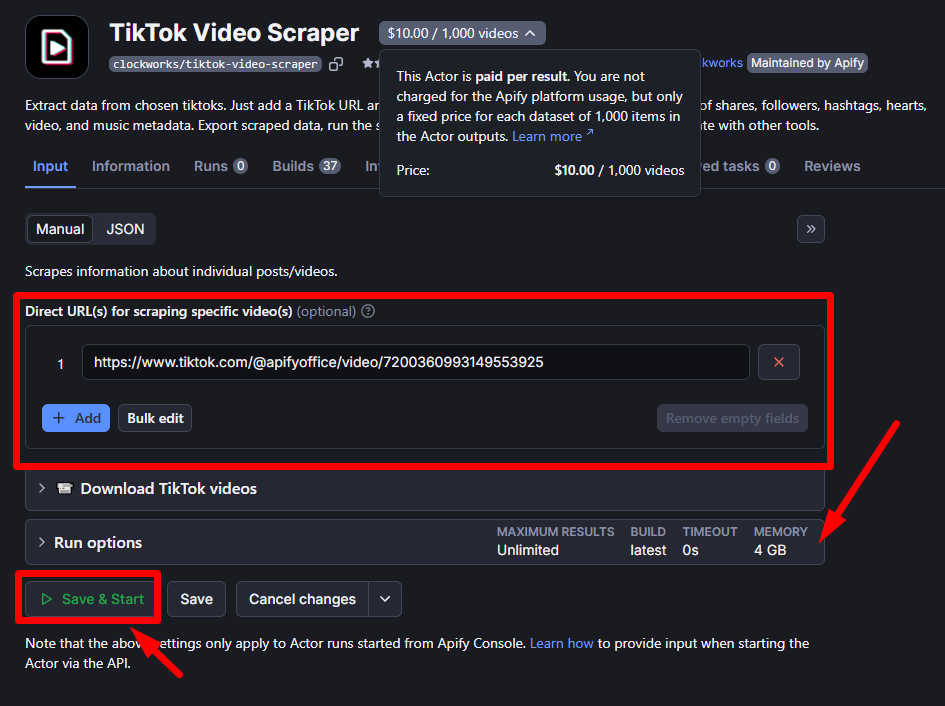Click the Maintained by Apify badge

[807, 63]
